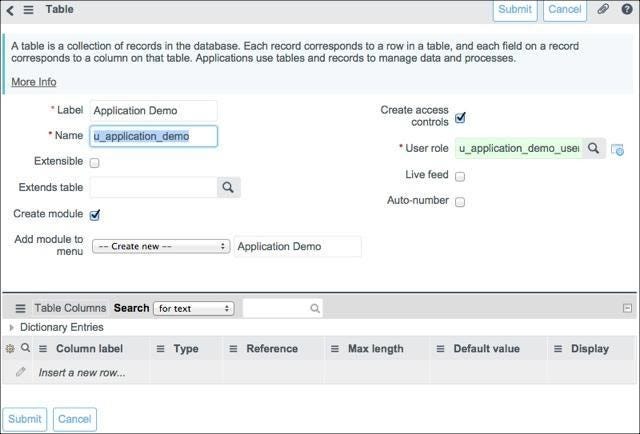The width and height of the screenshot is (640, 434).
Task: Toggle the Extensible checkbox
Action: tap(94, 162)
